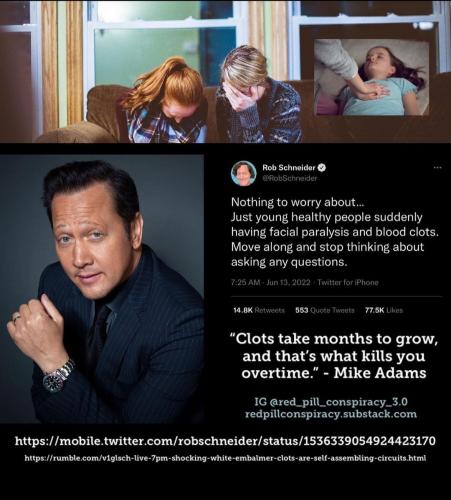Click the blue verified badge next to the name

pyautogui.click(x=322, y=167)
